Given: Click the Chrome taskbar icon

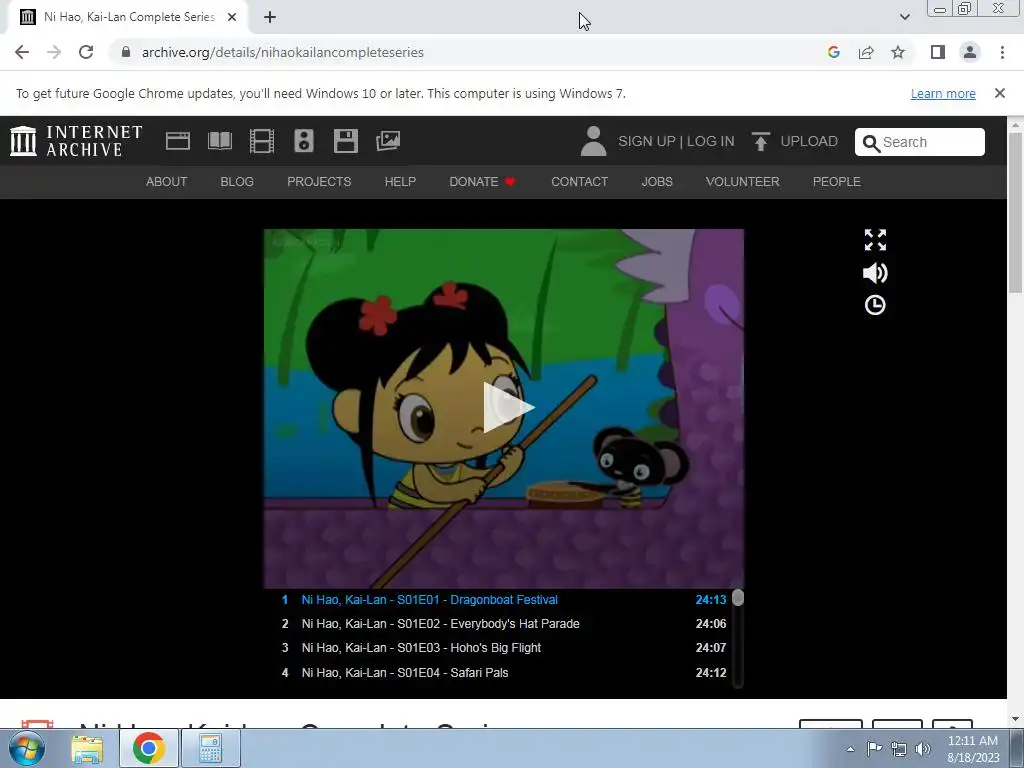Looking at the screenshot, I should 148,748.
